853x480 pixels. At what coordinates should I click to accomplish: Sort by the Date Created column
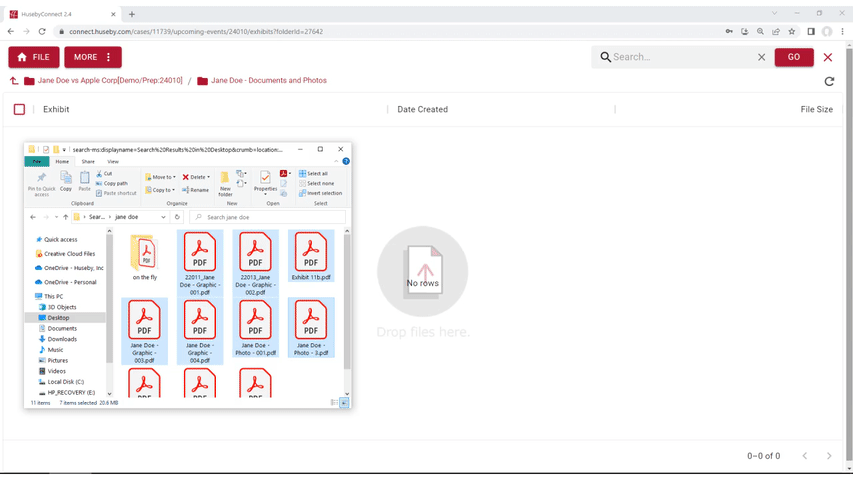pyautogui.click(x=422, y=109)
